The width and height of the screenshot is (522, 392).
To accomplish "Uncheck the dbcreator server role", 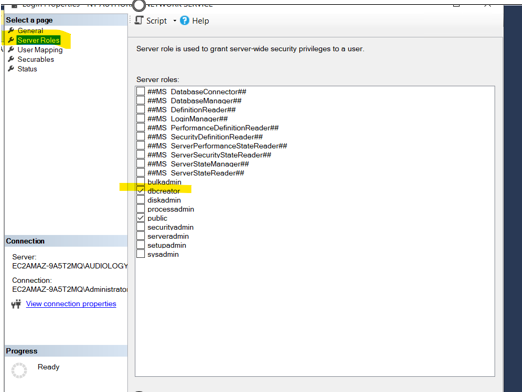I will pyautogui.click(x=141, y=191).
